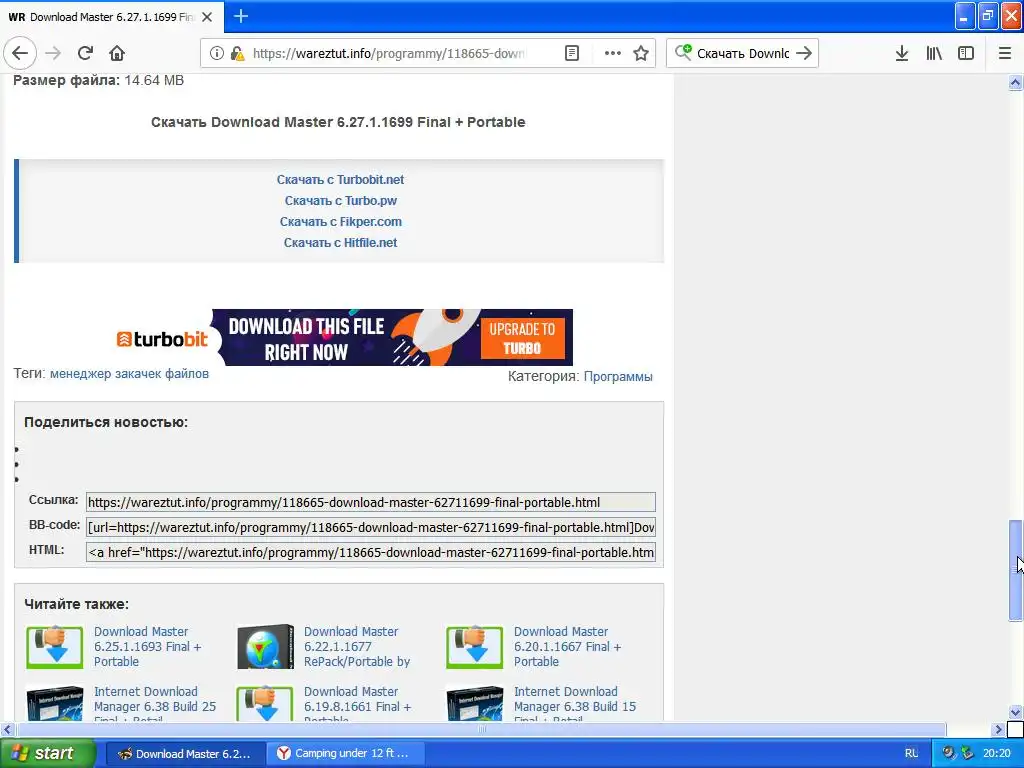Select the BB-code field
The height and width of the screenshot is (768, 1024).
point(370,527)
